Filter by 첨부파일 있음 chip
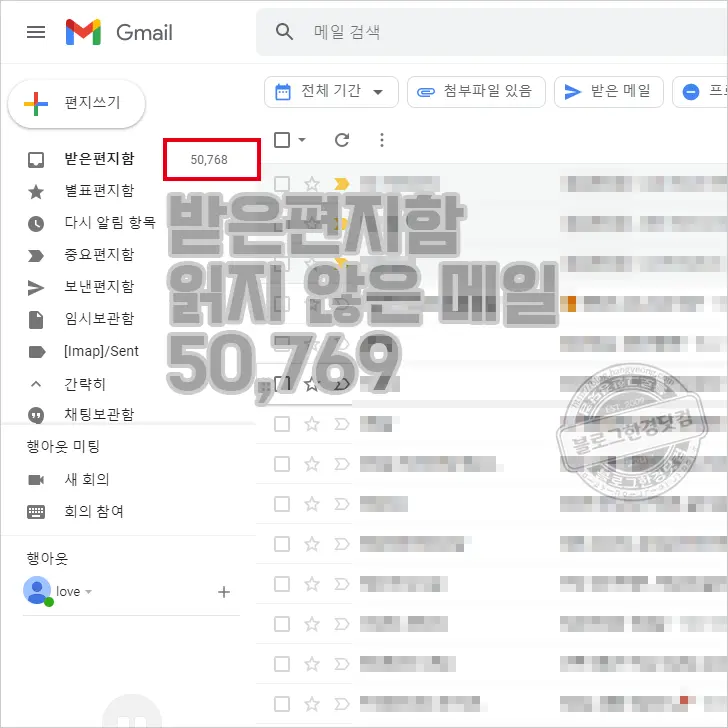728x728 pixels. point(476,91)
